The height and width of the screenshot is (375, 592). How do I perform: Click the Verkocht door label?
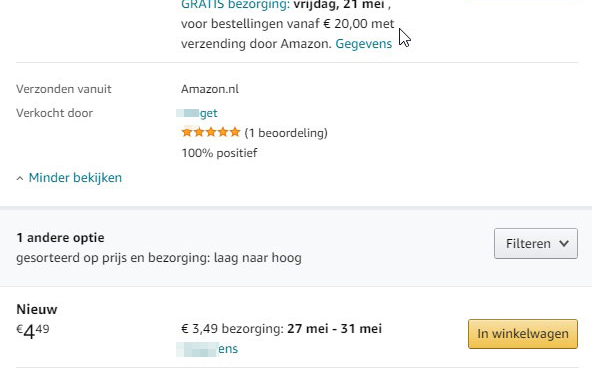click(54, 113)
